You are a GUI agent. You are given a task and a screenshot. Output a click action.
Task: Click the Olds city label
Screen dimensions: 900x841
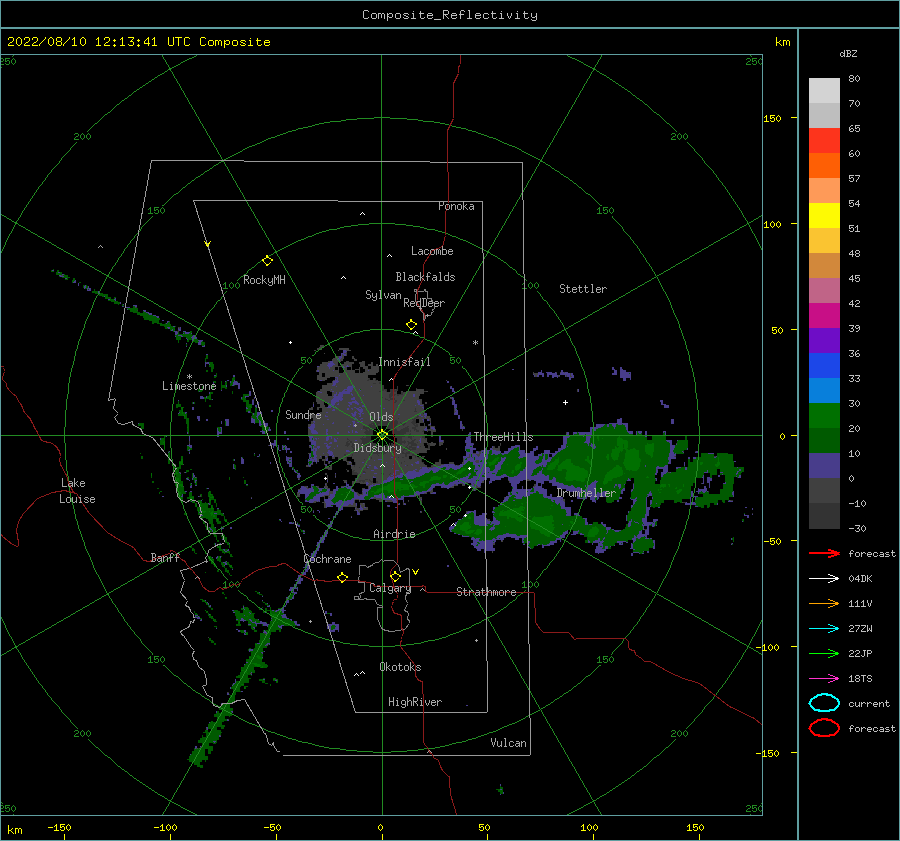(381, 417)
